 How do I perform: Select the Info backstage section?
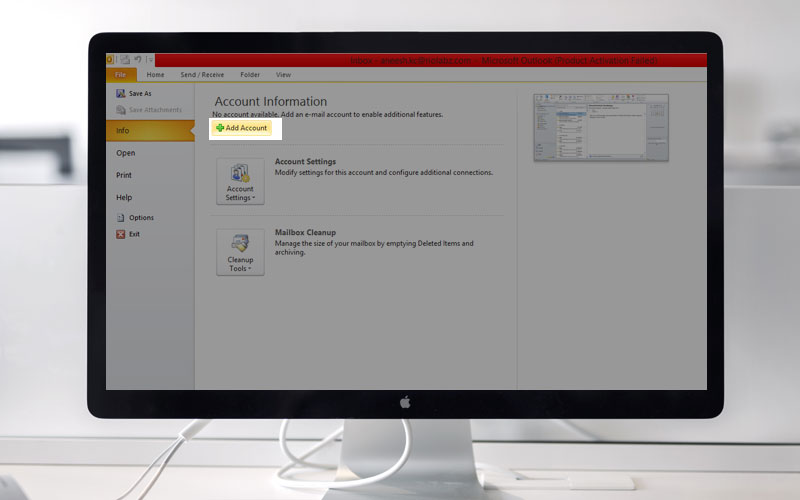[150, 131]
